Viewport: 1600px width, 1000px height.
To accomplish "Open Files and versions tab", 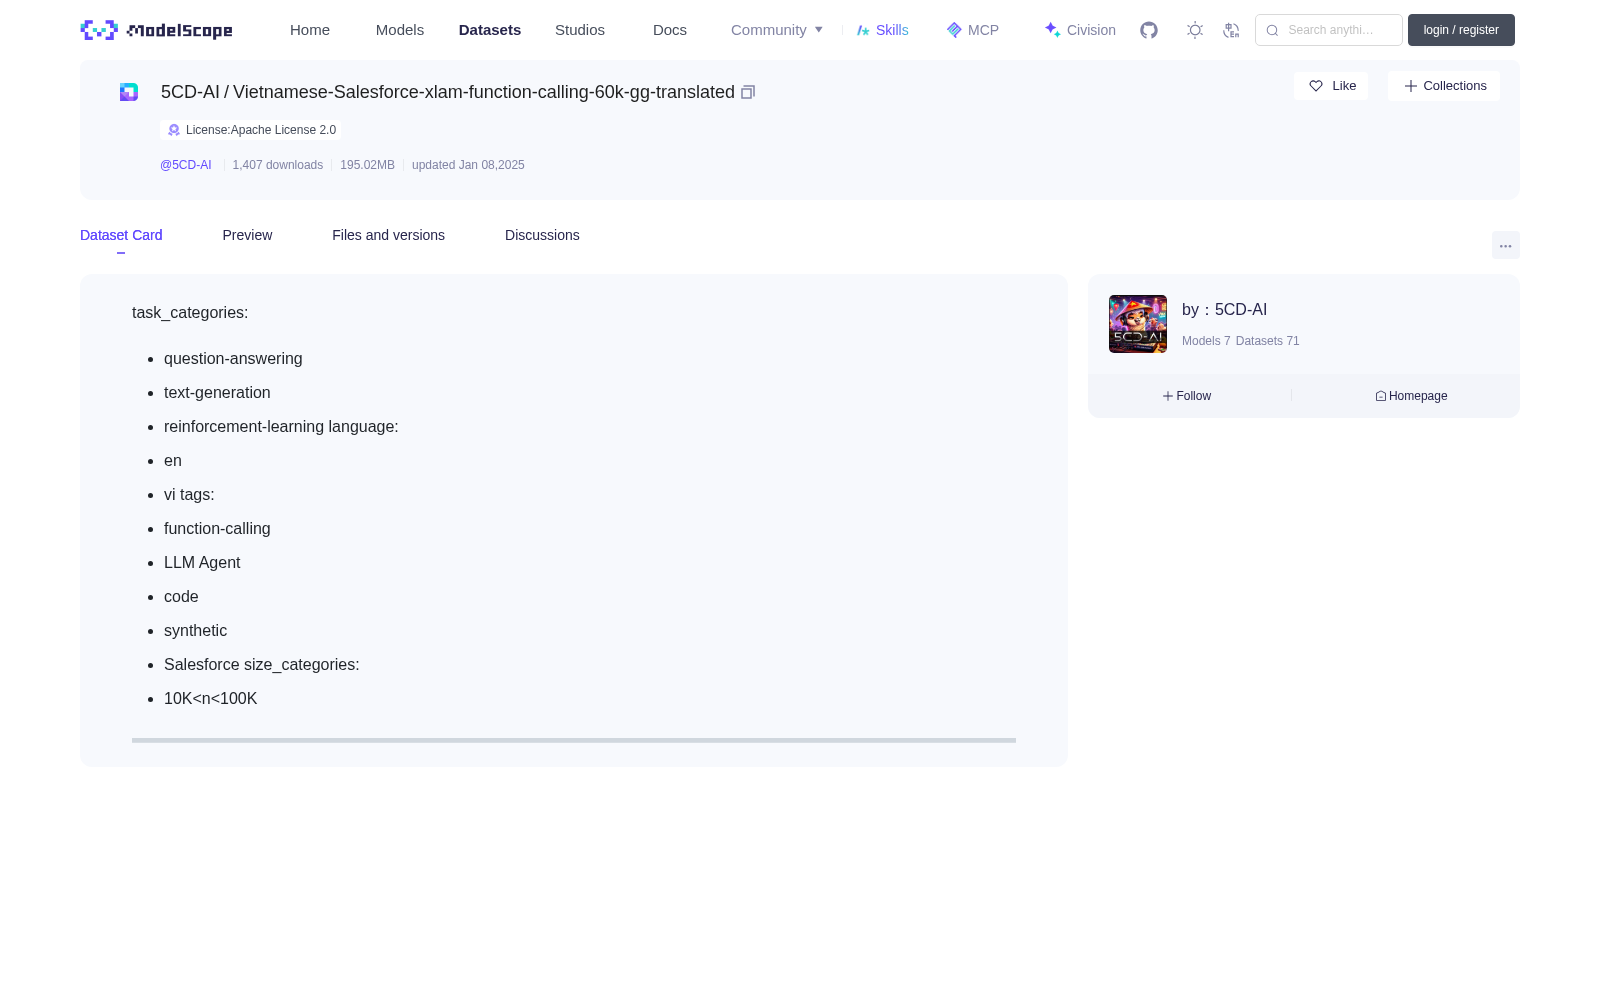I will [388, 235].
